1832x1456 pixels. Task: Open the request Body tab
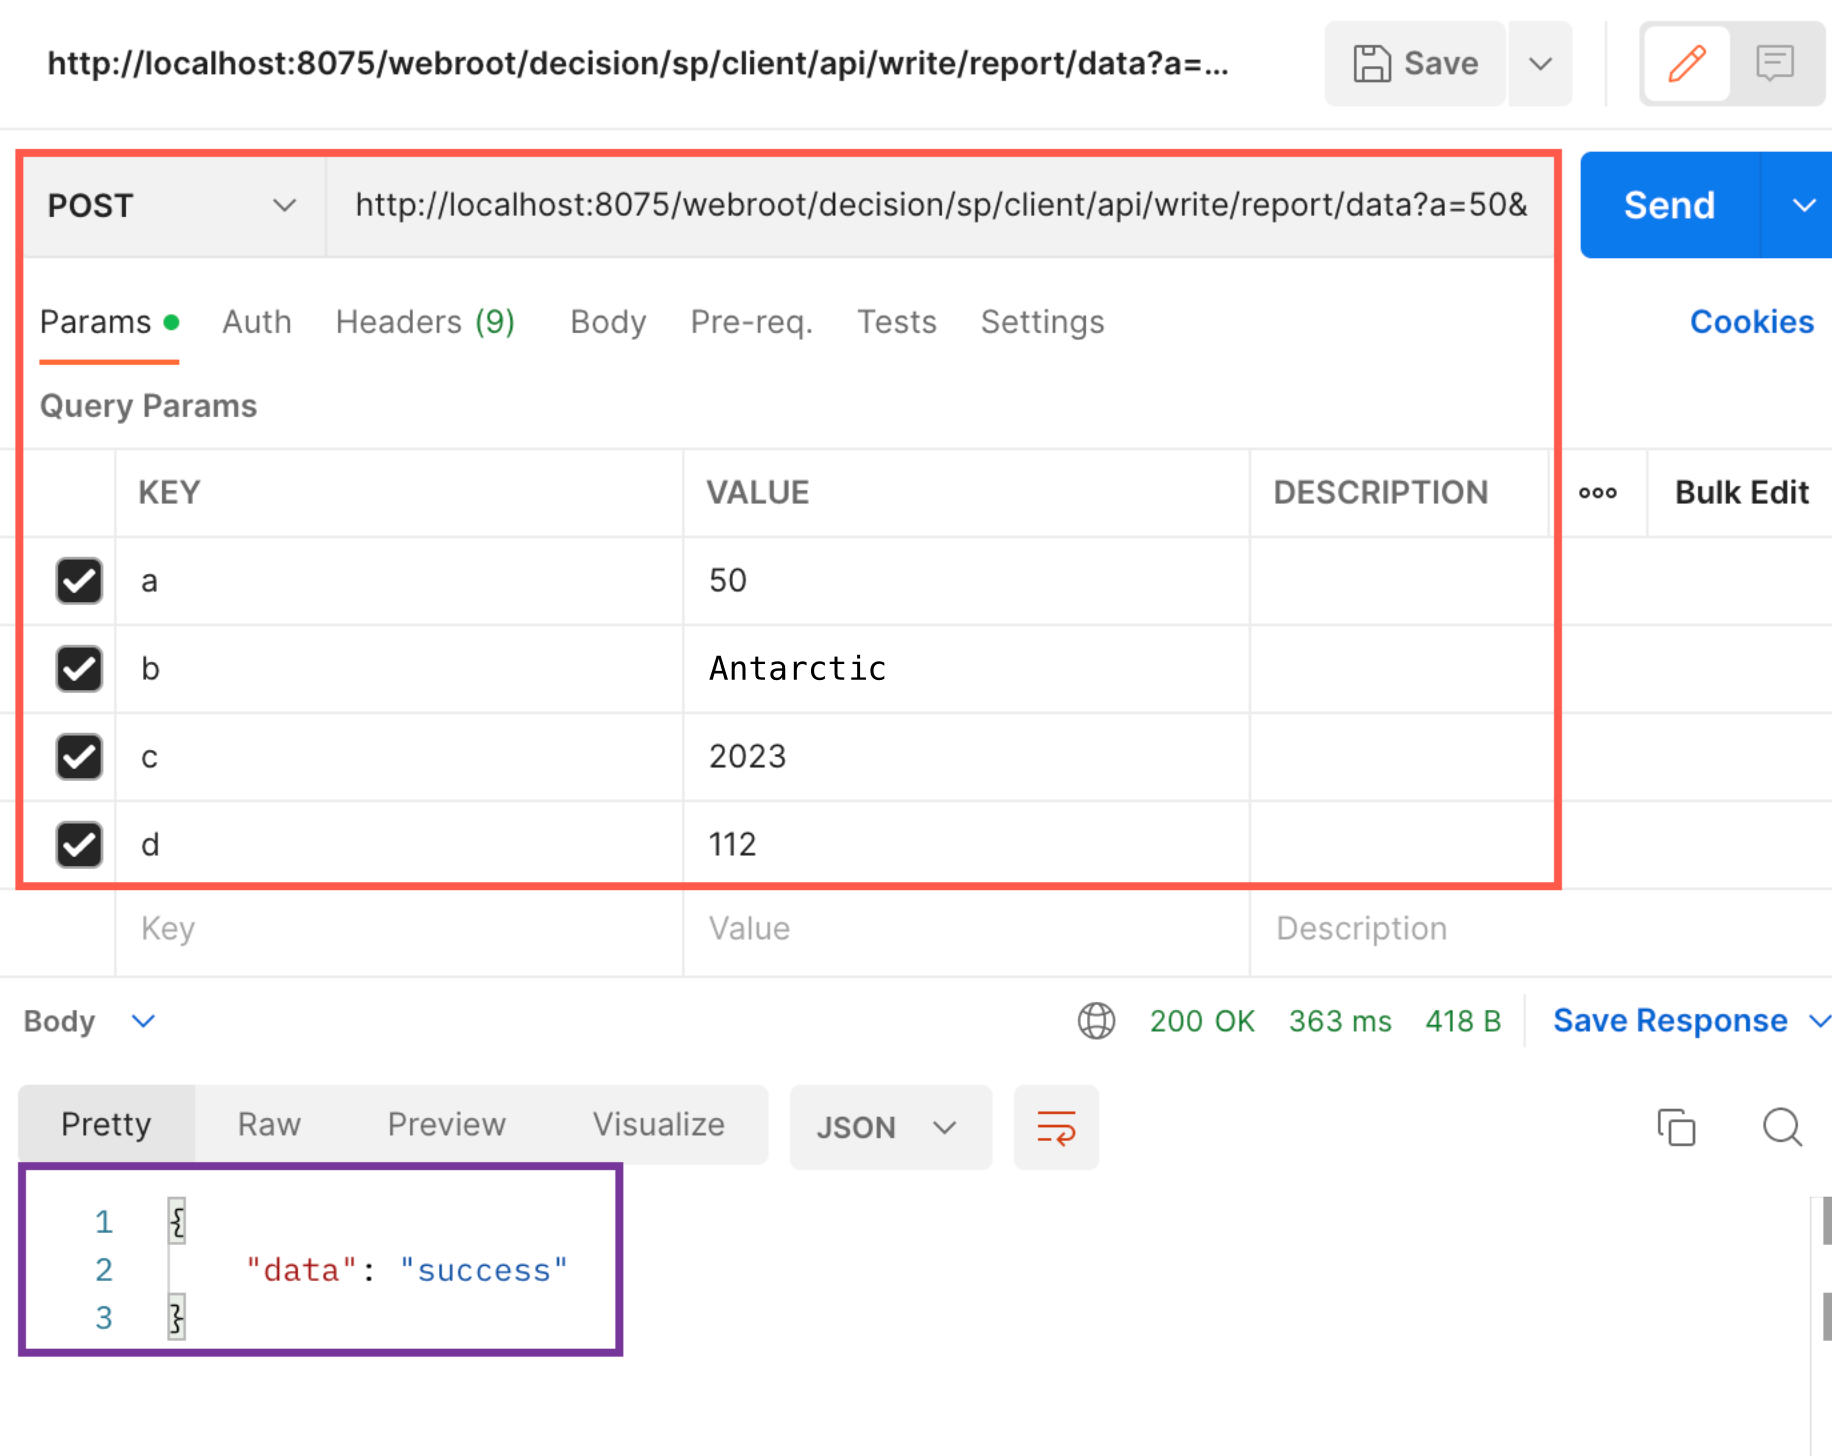(608, 322)
